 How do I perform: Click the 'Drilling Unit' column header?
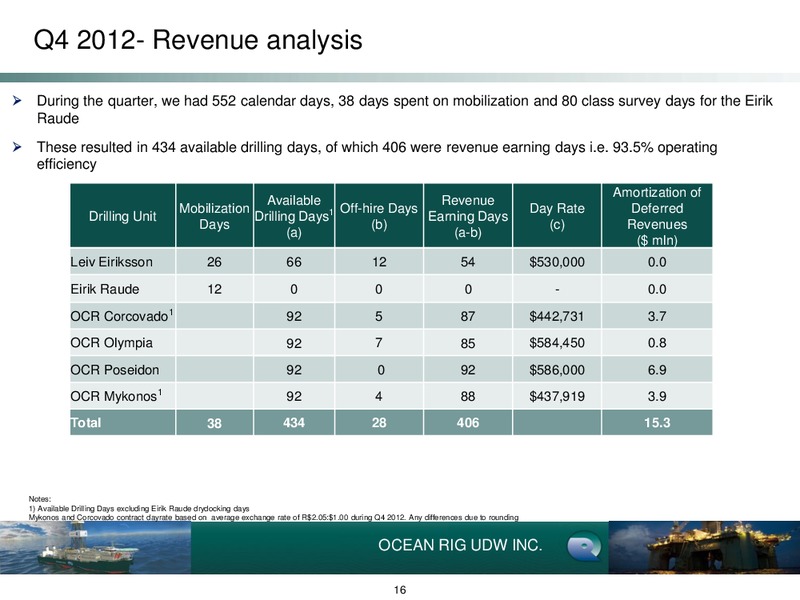point(122,216)
